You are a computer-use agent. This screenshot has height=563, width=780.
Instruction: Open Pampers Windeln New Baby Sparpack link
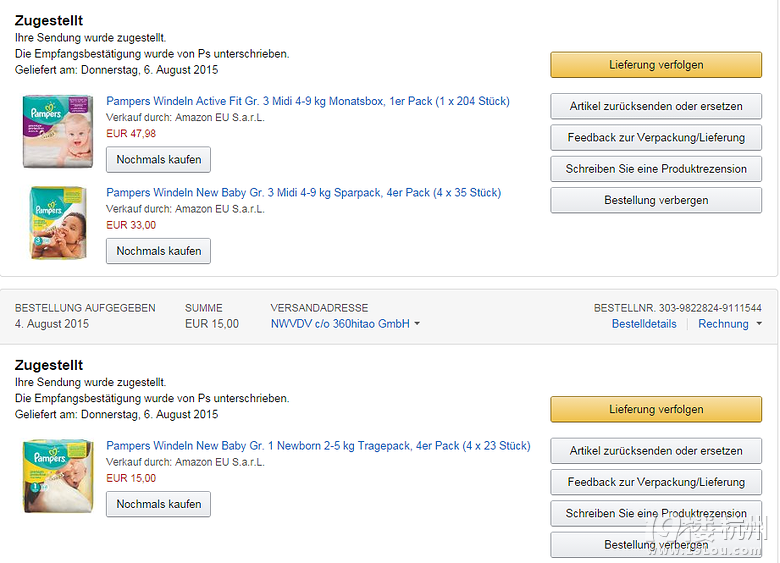click(x=303, y=193)
